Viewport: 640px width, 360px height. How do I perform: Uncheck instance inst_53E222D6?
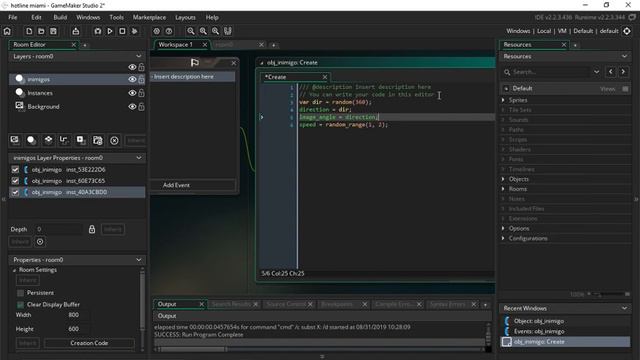(15, 169)
